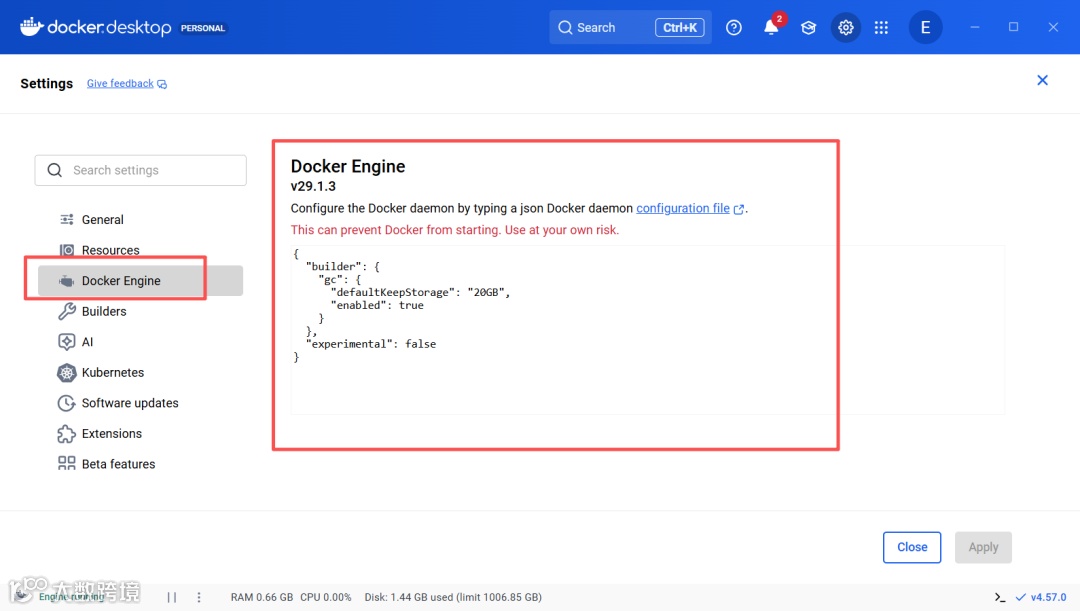
Task: Click the v4.57.0 version indicator
Action: click(x=1041, y=597)
